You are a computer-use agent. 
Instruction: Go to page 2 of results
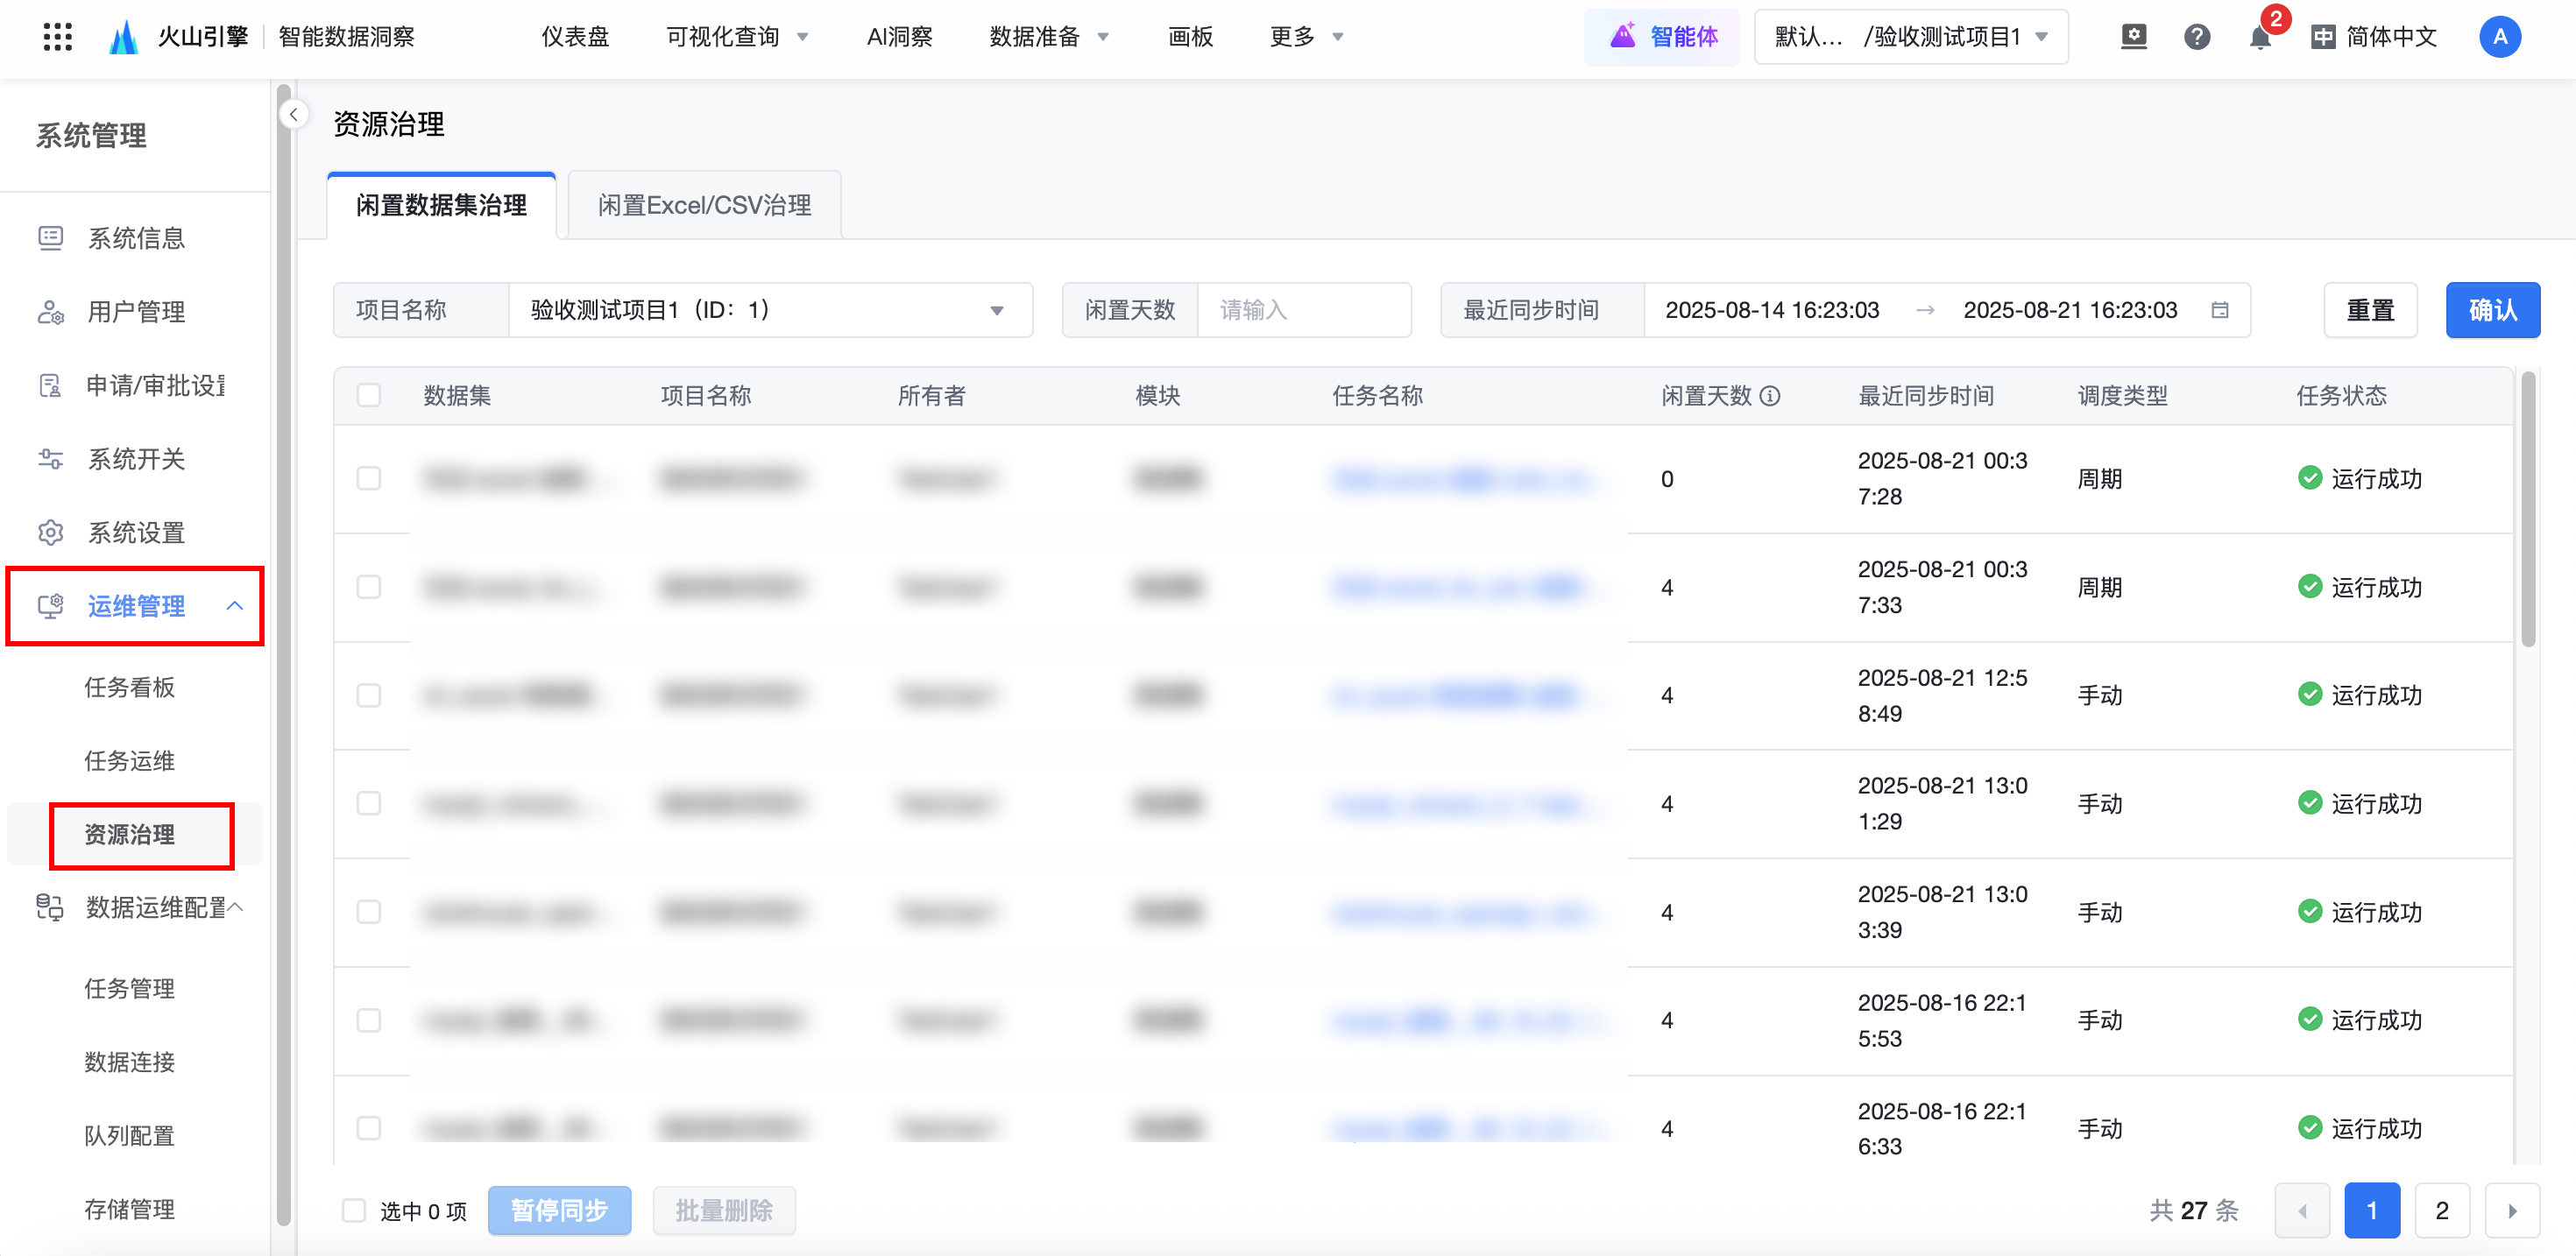coord(2441,1211)
